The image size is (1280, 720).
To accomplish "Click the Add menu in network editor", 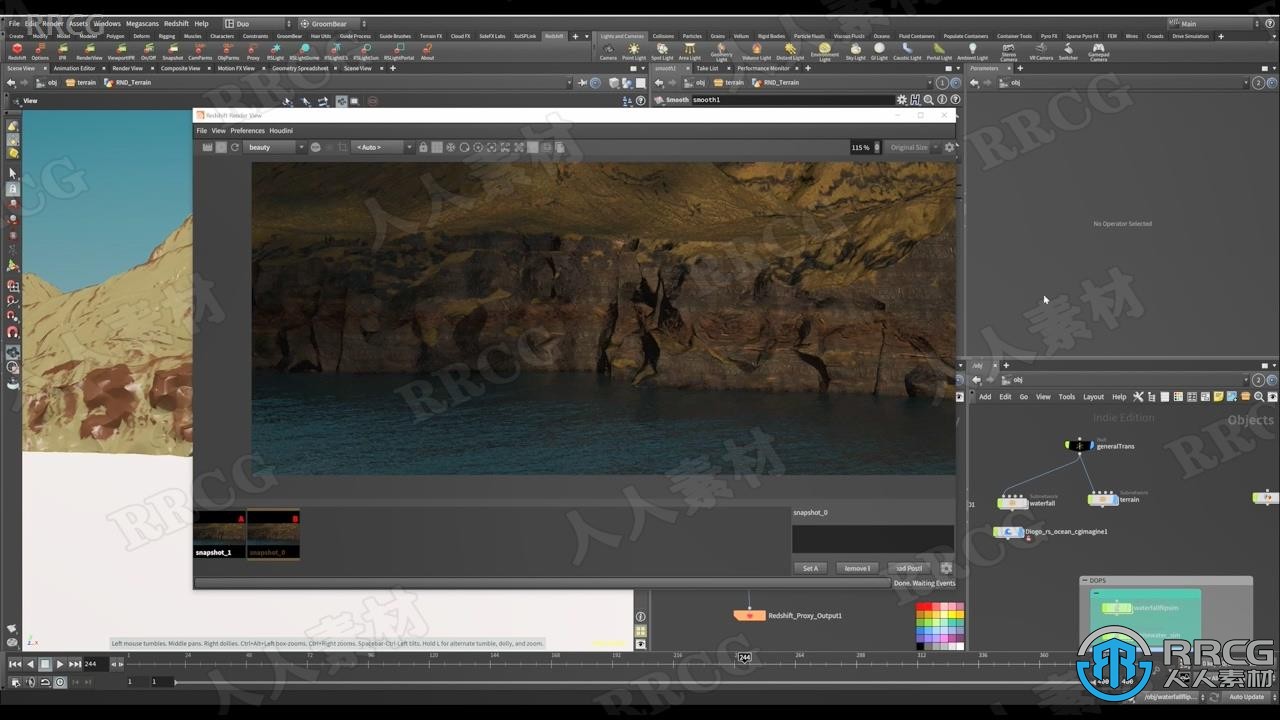I will (x=985, y=397).
